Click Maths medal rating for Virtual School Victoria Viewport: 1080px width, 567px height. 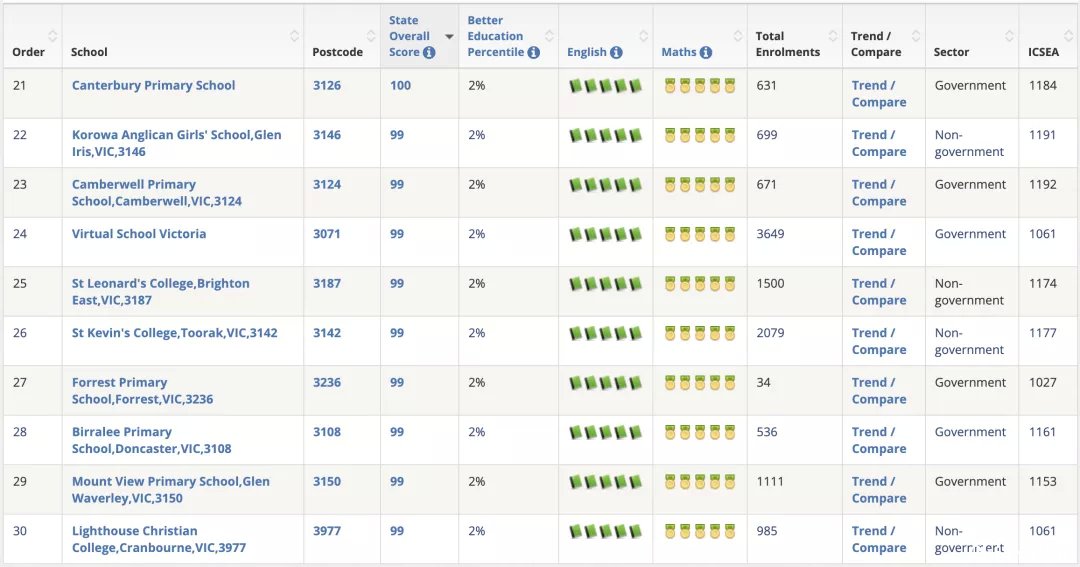coord(700,235)
